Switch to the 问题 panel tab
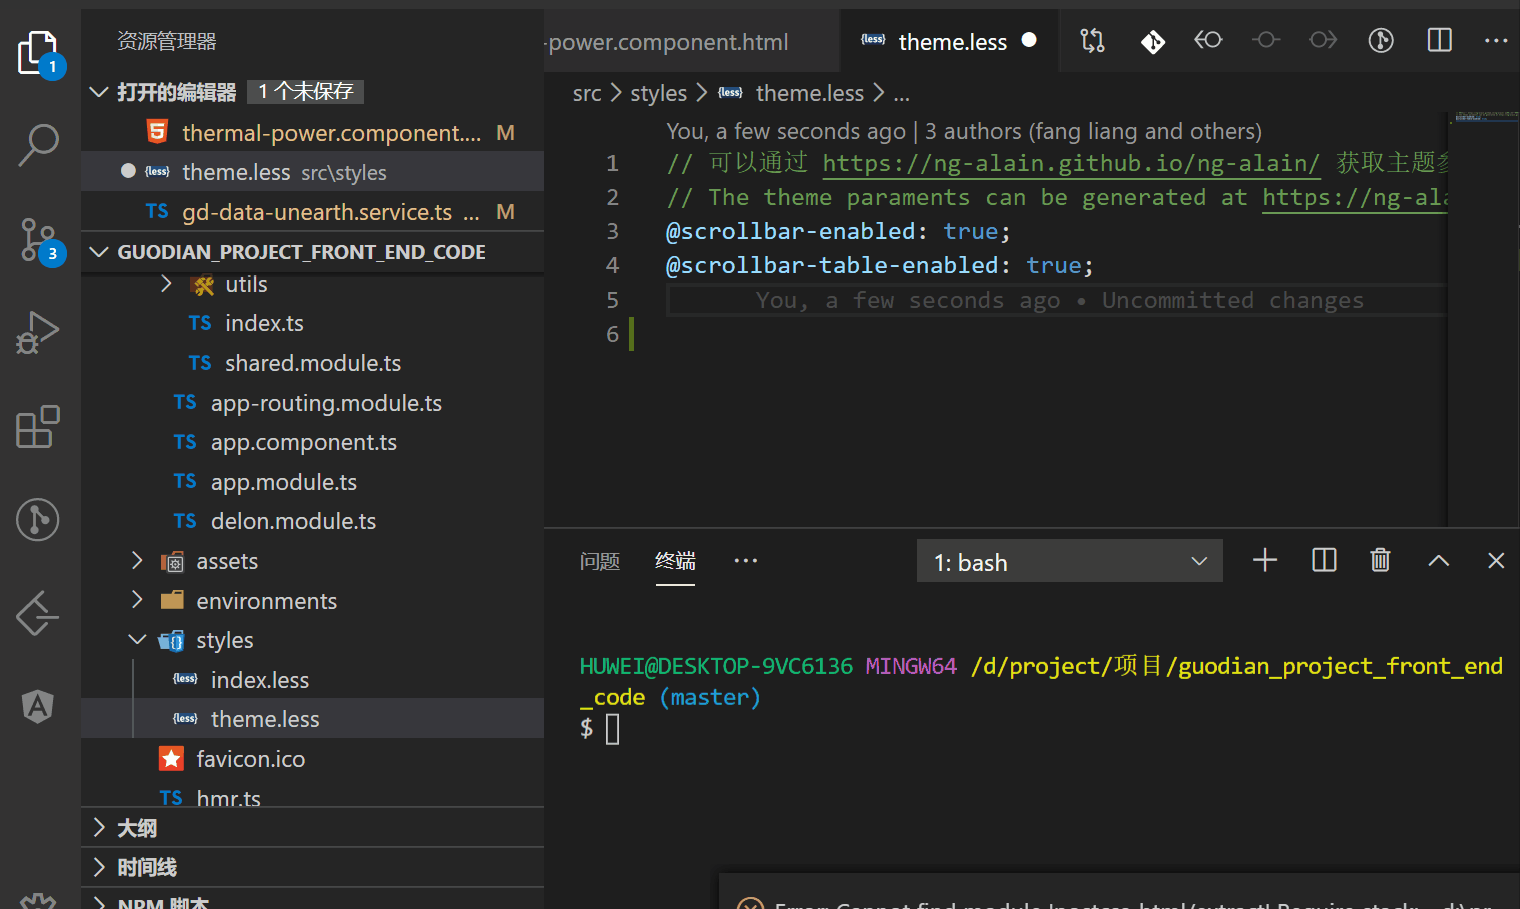The width and height of the screenshot is (1520, 909). [x=600, y=562]
